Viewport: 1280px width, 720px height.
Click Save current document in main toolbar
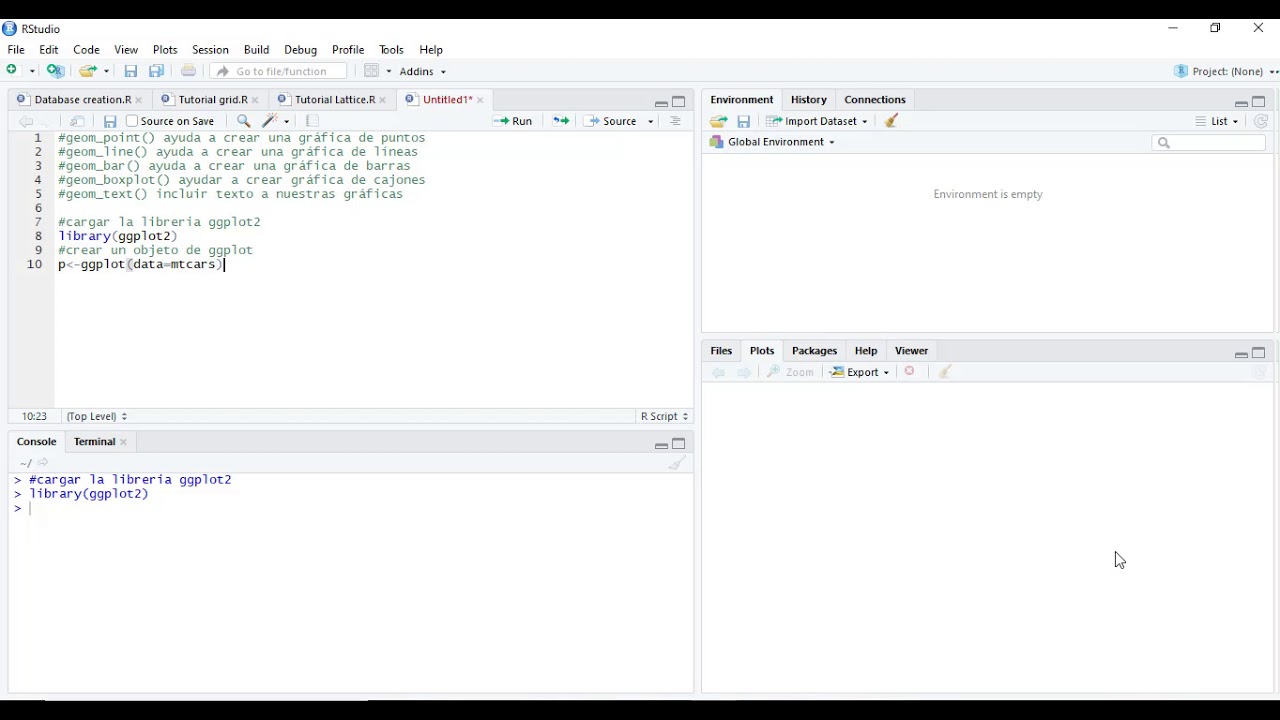pyautogui.click(x=130, y=71)
